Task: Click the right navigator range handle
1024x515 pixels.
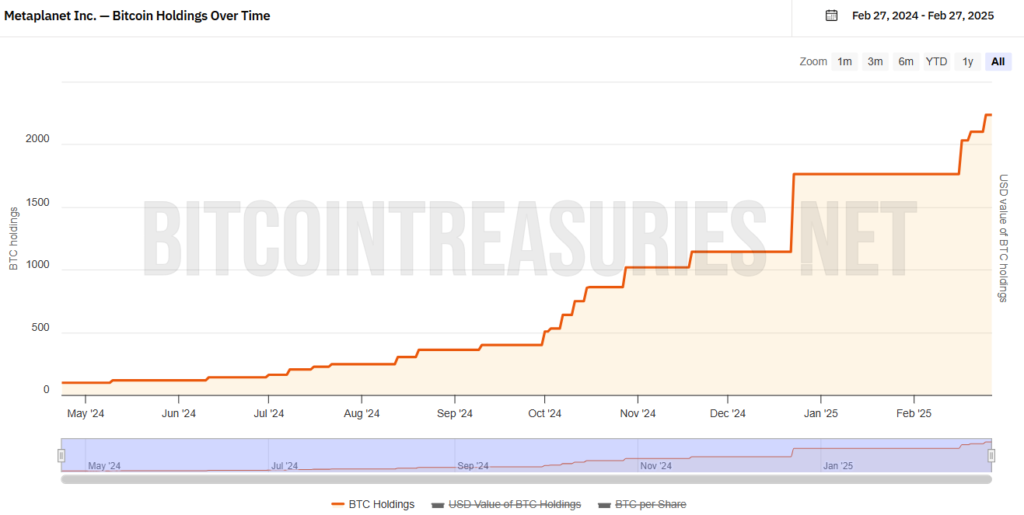Action: [x=991, y=456]
